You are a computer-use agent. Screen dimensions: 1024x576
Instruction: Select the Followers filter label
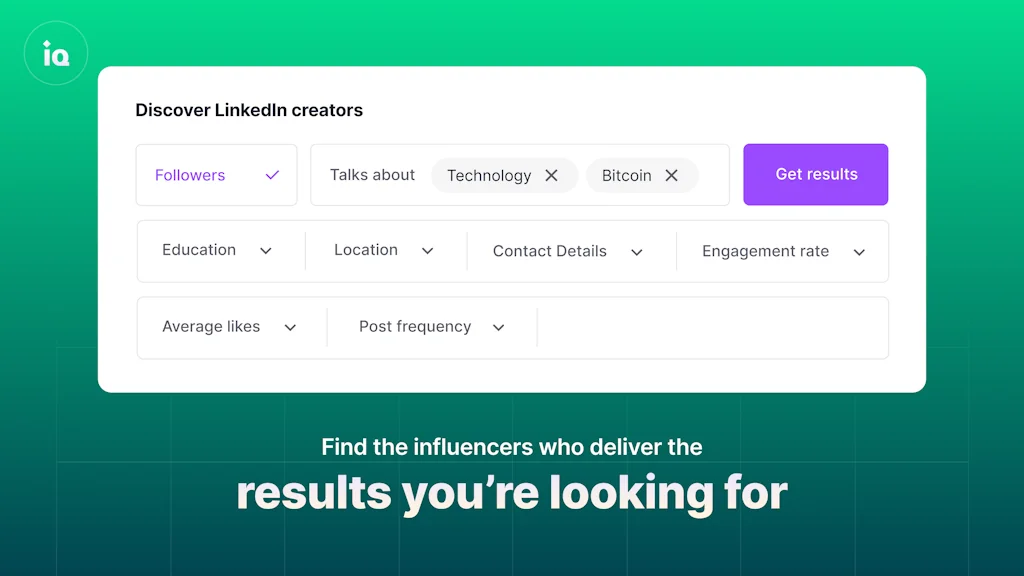[190, 175]
